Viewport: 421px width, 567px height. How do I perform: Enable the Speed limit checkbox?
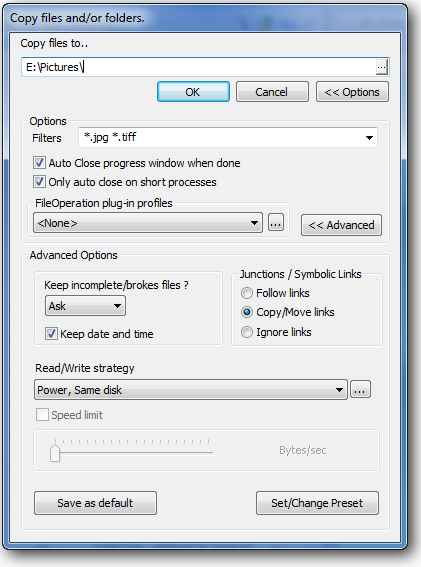click(x=42, y=414)
